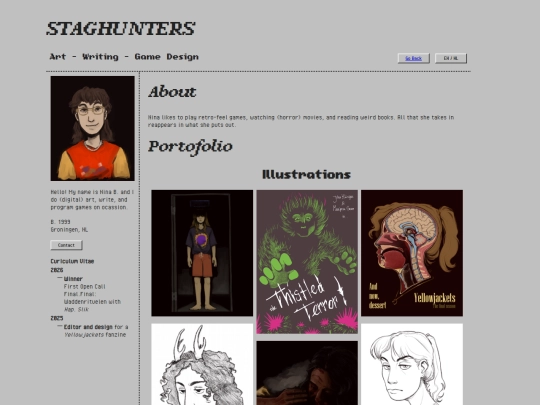Click the 'Nina likes to play retro-feel games' paragraph
Viewport: 540px width, 405px height.
click(x=301, y=121)
